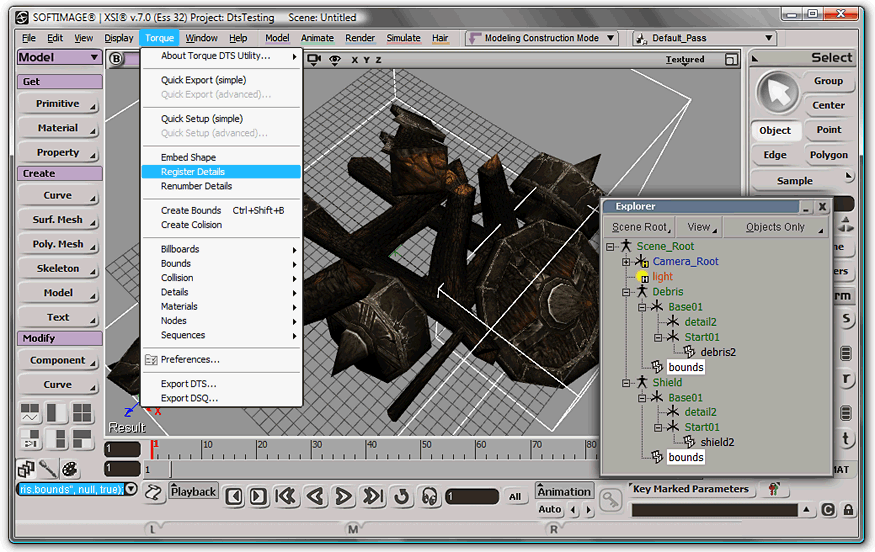Select the Polygon filter button
This screenshot has width=875, height=552.
(829, 155)
